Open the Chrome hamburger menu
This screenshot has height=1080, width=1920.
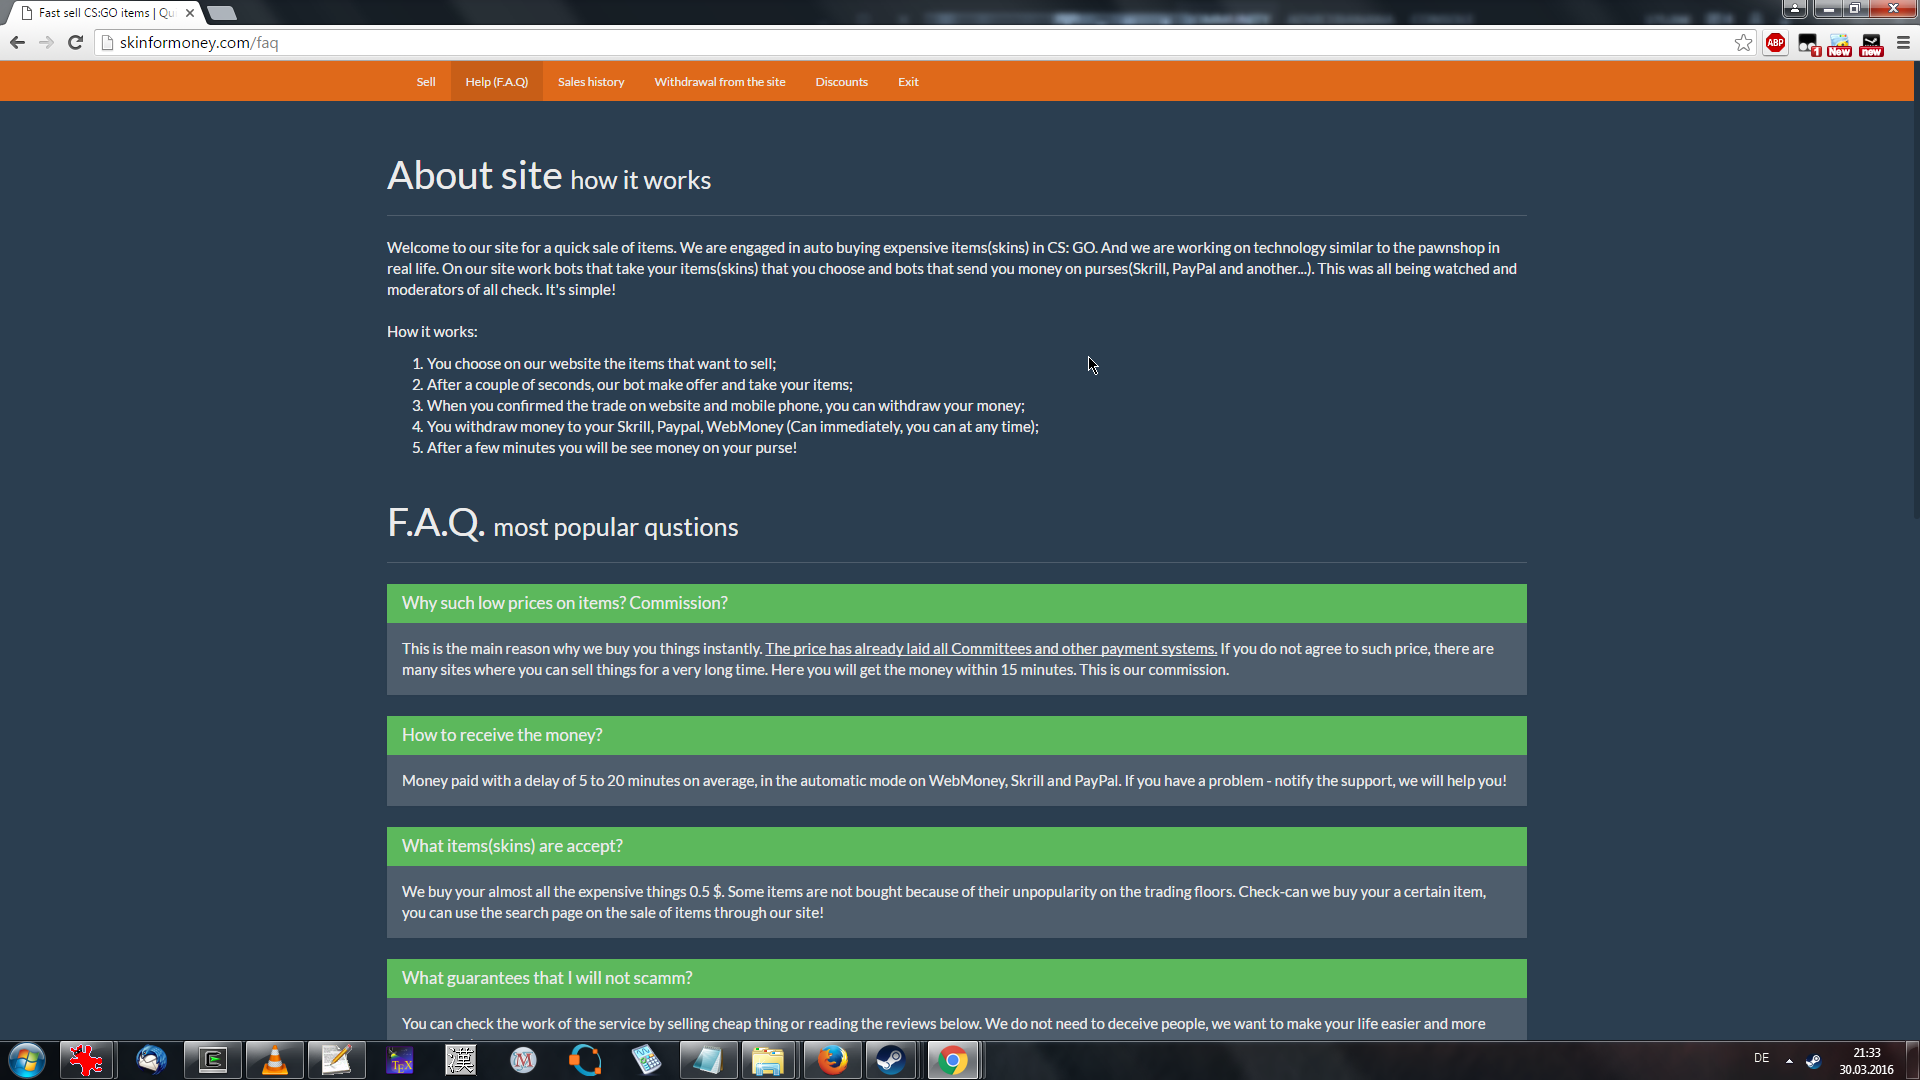[1903, 43]
